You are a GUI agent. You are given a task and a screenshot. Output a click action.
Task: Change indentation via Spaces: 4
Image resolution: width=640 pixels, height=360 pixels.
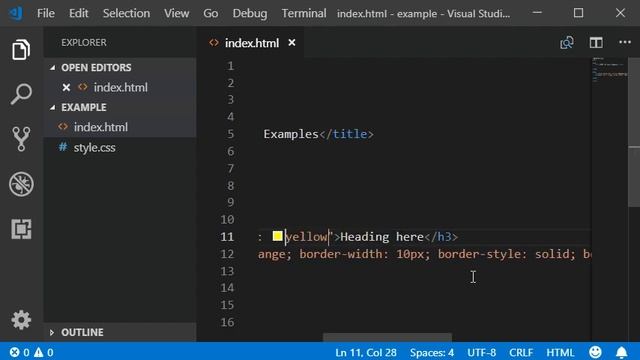pos(431,352)
